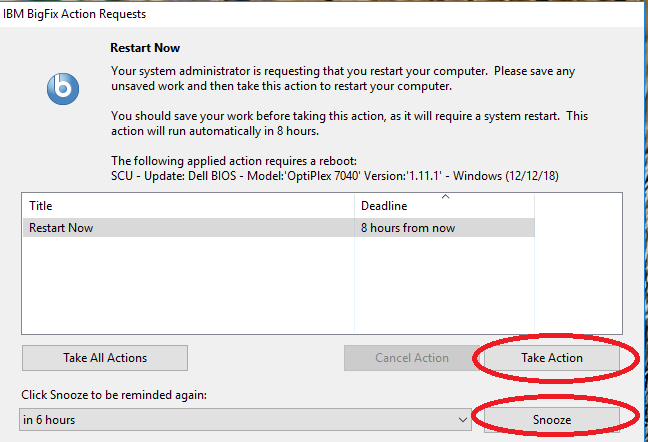Click the sort arrow above Deadline column
The image size is (648, 442).
[445, 197]
